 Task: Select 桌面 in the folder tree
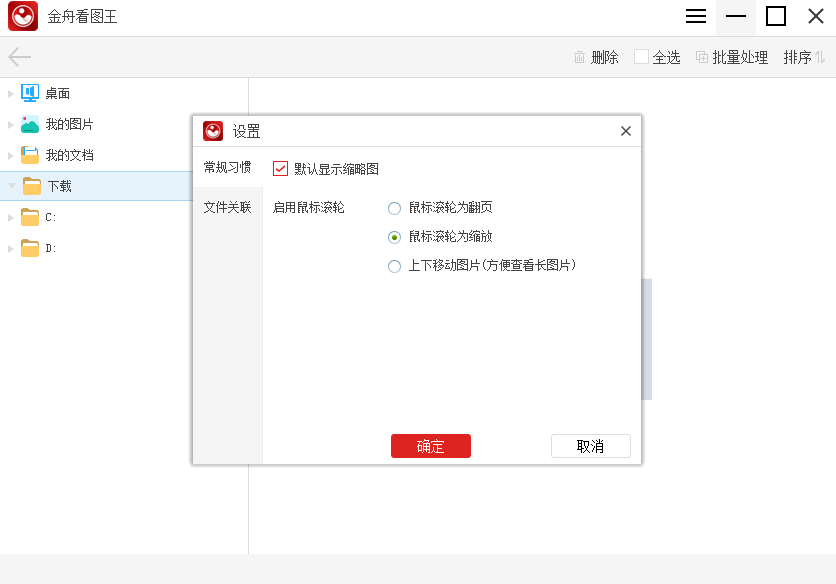58,93
